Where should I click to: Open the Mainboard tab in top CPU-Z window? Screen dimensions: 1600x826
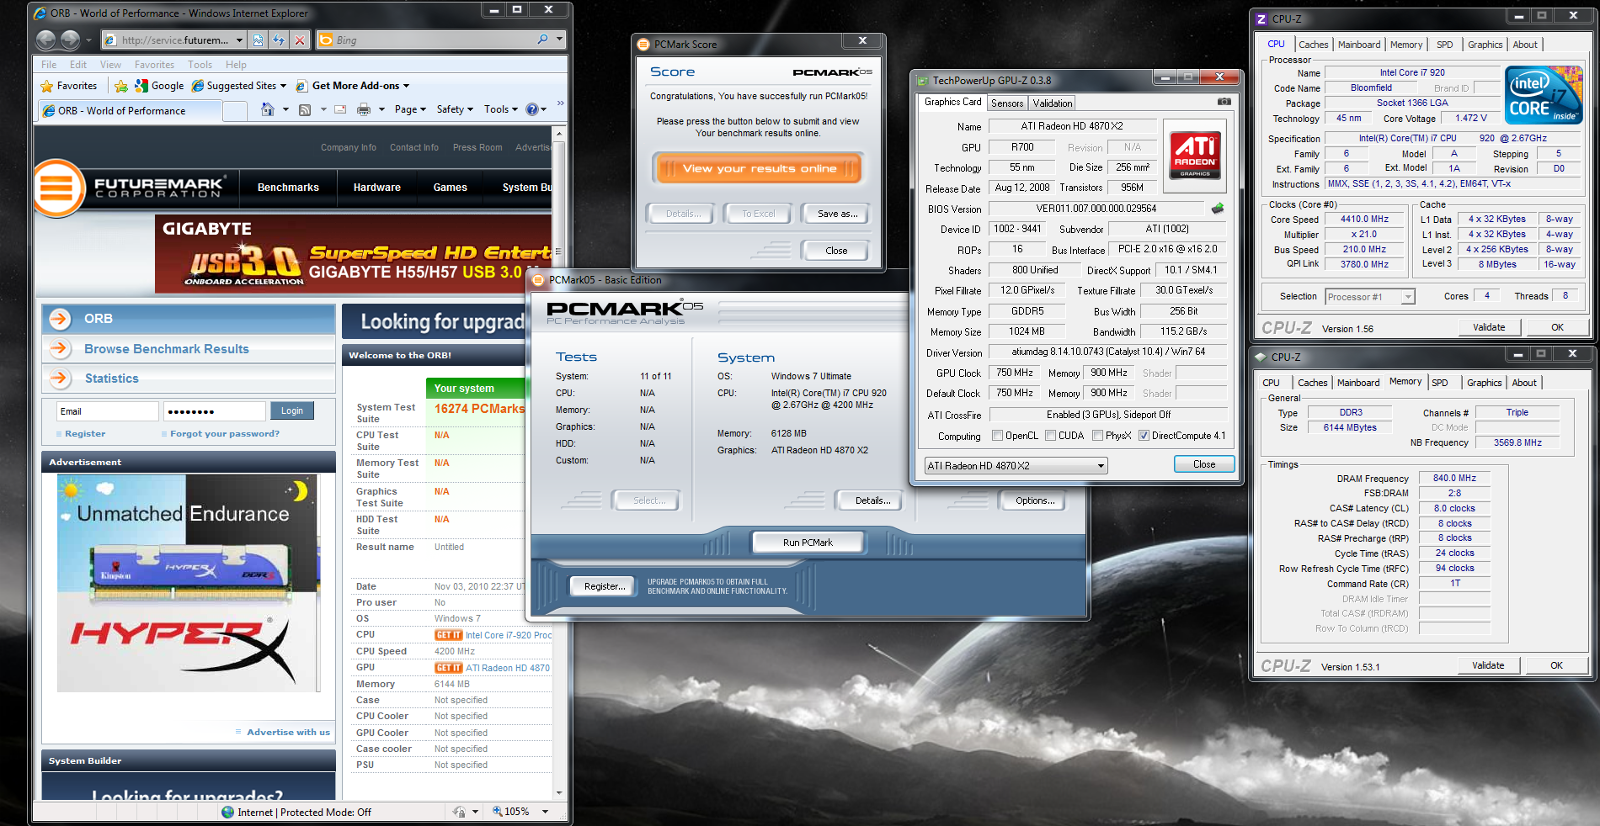(1359, 44)
